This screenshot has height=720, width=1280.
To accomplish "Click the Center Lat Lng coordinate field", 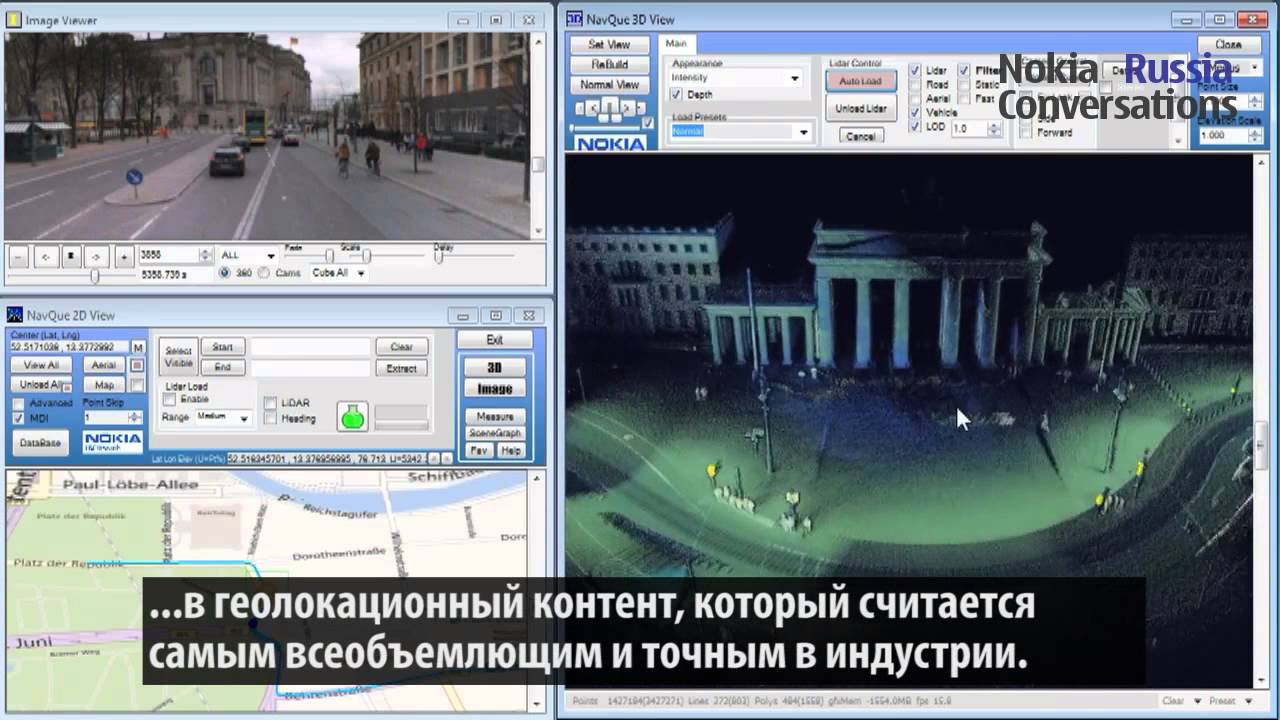I will click(x=69, y=347).
